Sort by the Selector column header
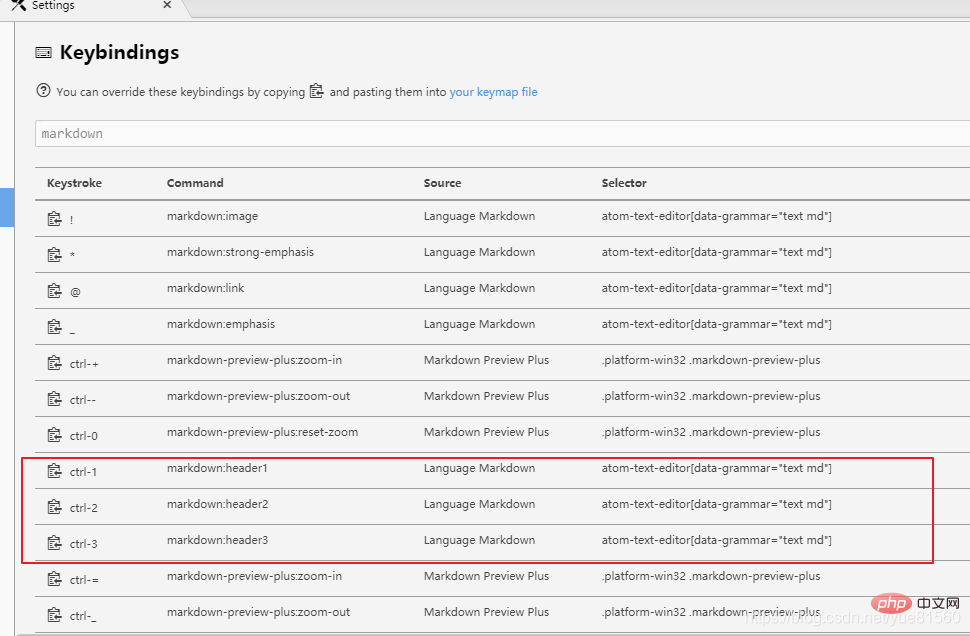Screen dimensions: 970x636 624,183
